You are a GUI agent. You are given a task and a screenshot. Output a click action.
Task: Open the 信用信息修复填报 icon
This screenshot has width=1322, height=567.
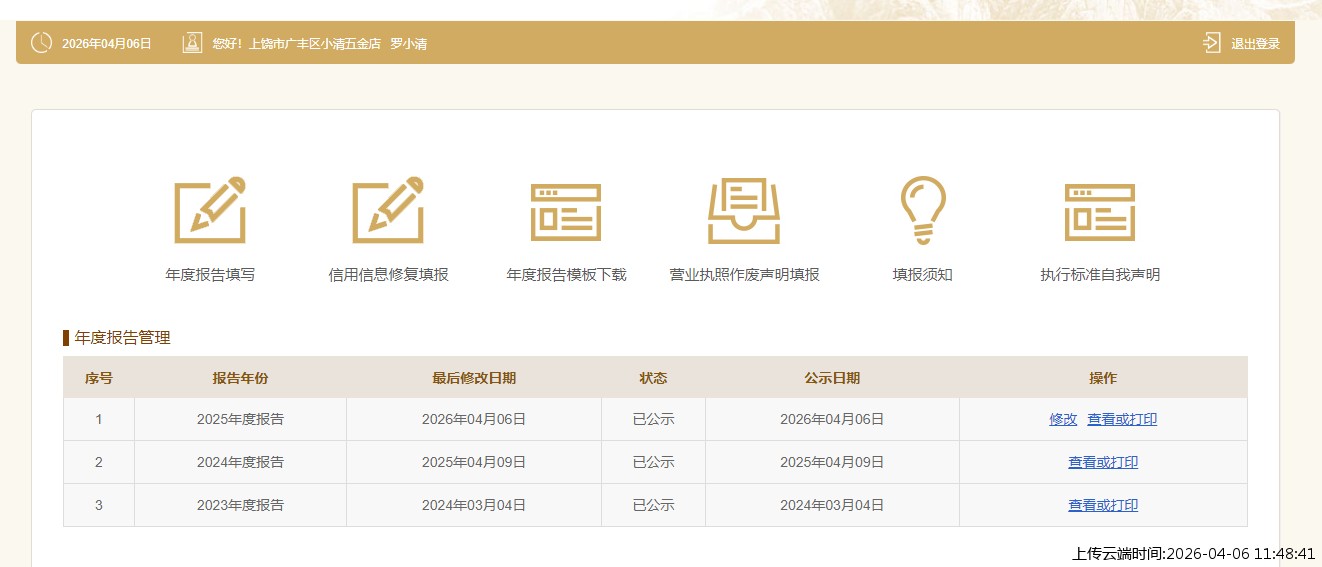pos(388,210)
